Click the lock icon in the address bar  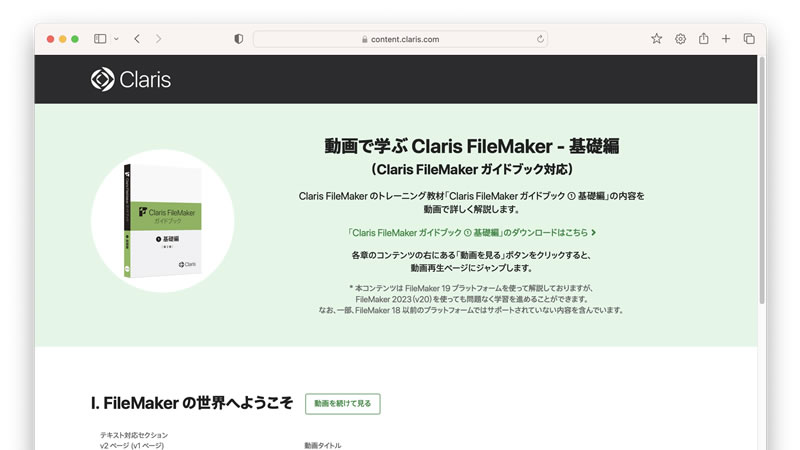[364, 39]
